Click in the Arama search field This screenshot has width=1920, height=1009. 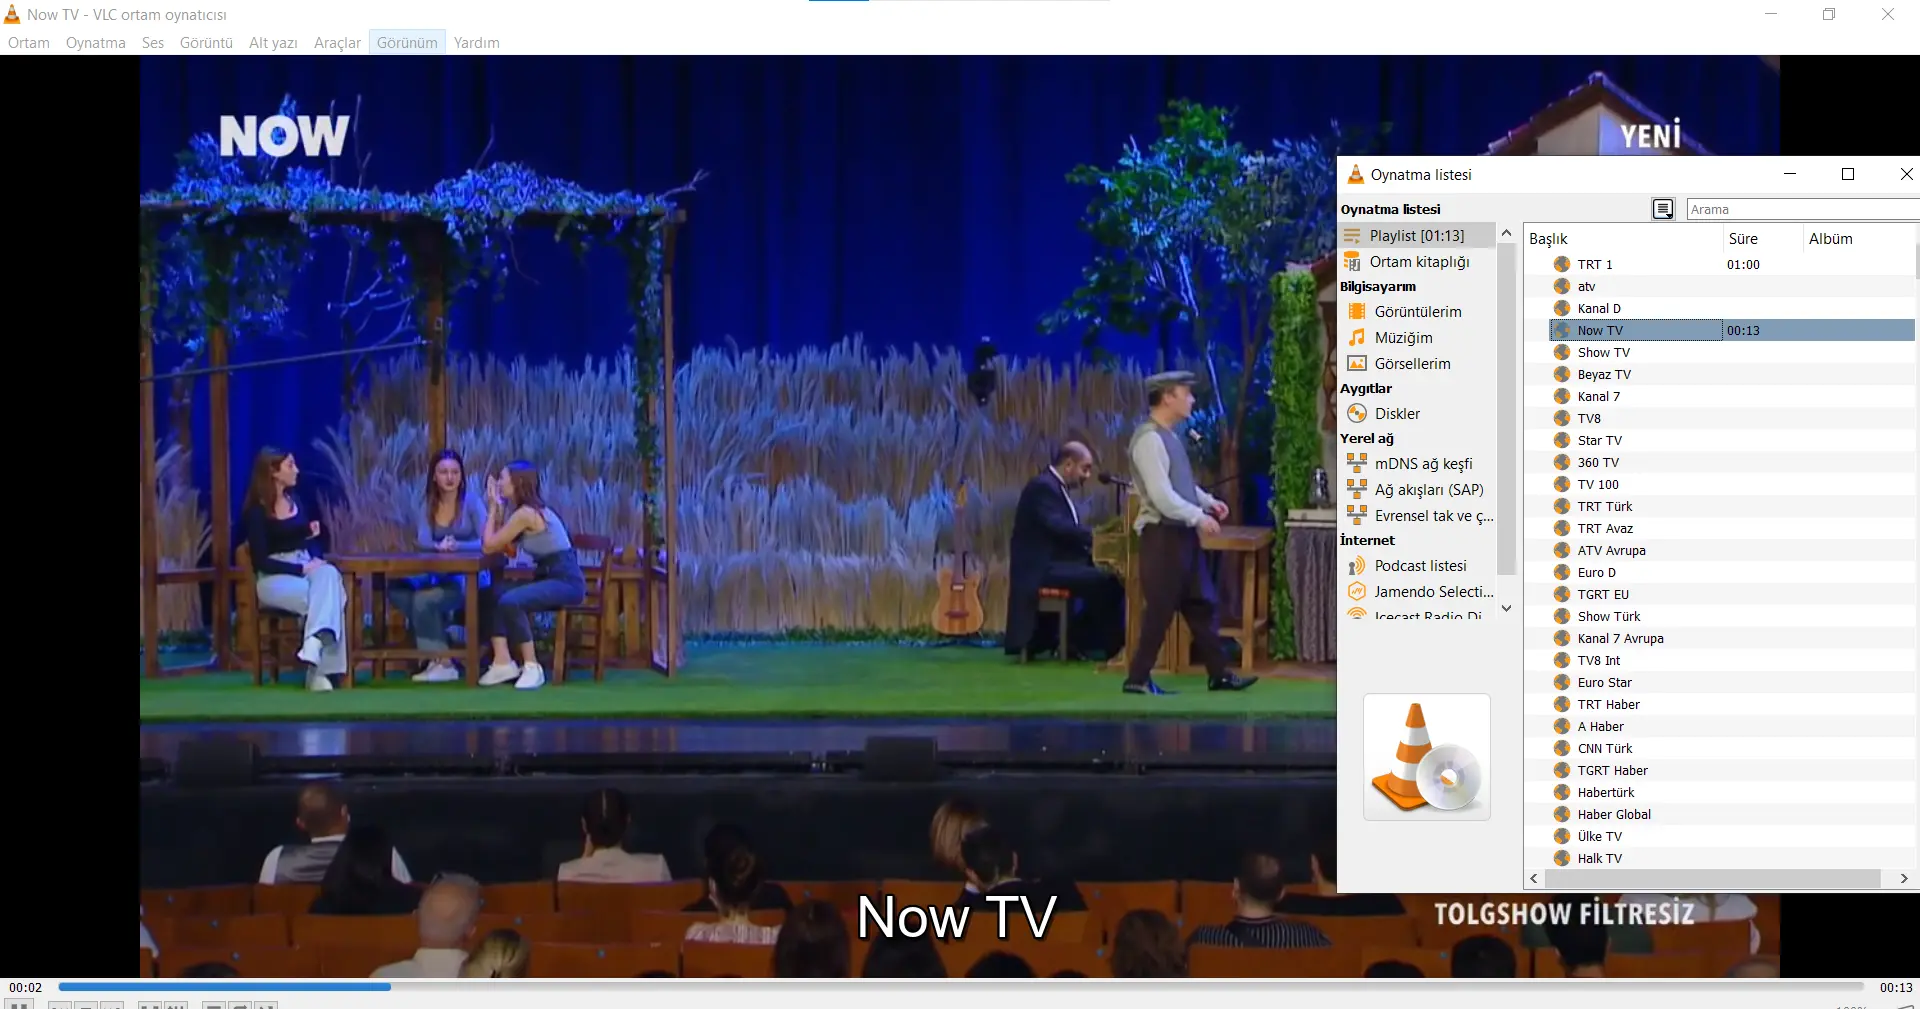(x=1802, y=209)
